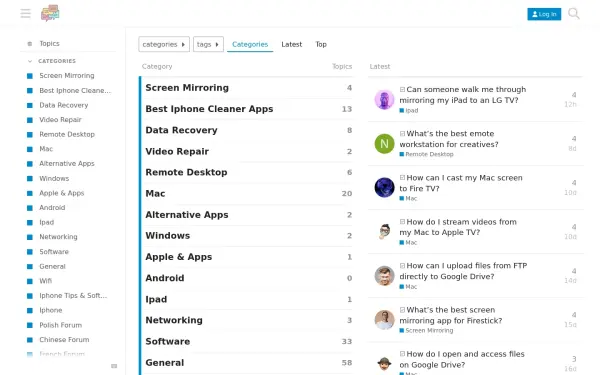Open Iphone Tips & Soft... sidebar link
This screenshot has width=600, height=375.
pyautogui.click(x=73, y=296)
